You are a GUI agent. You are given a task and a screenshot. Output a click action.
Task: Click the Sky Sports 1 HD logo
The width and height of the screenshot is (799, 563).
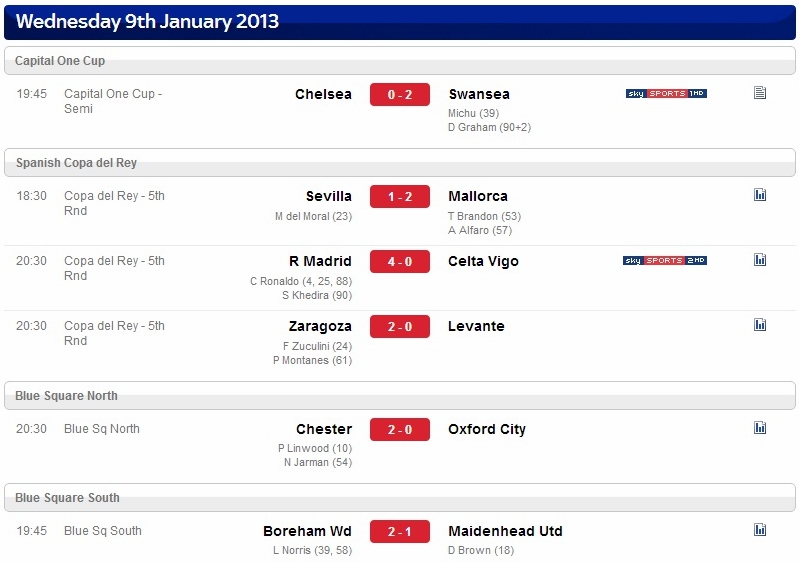[666, 93]
